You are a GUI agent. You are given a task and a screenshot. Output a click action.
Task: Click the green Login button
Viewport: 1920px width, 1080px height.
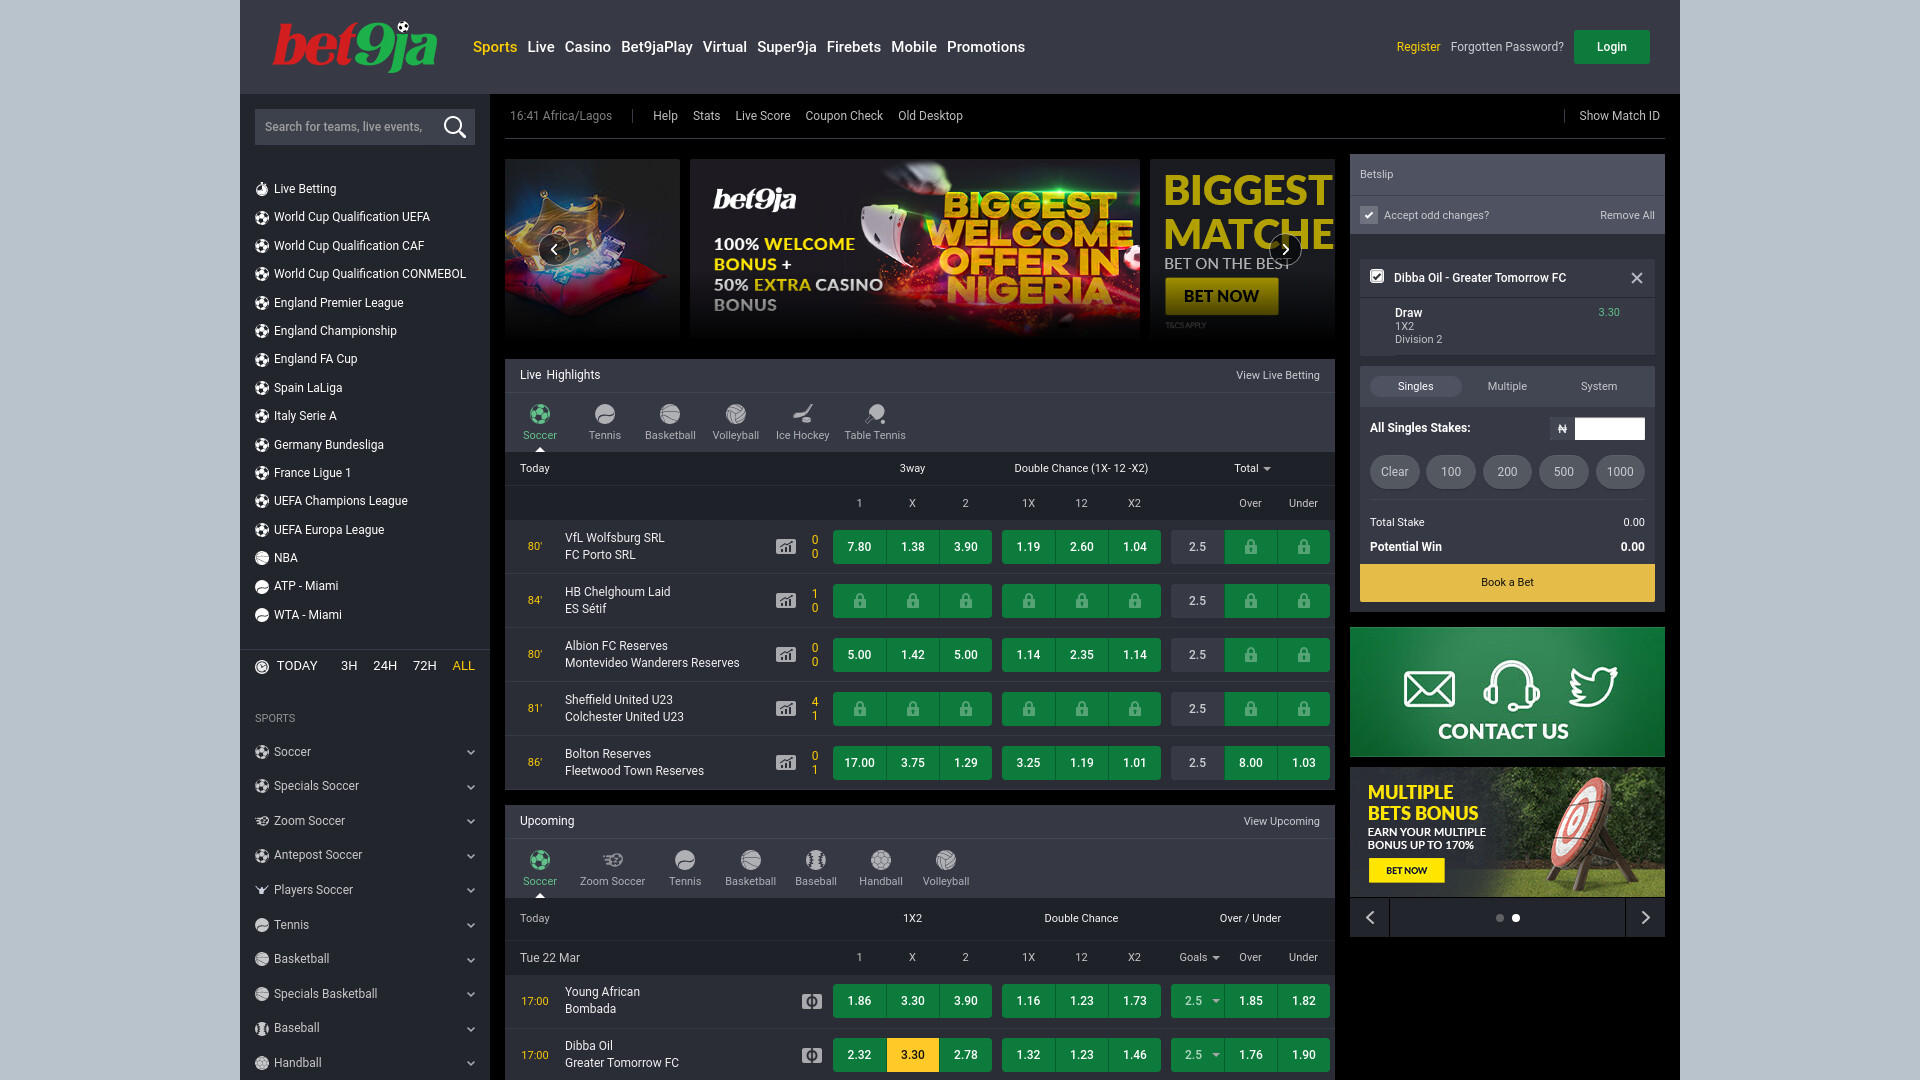point(1612,47)
